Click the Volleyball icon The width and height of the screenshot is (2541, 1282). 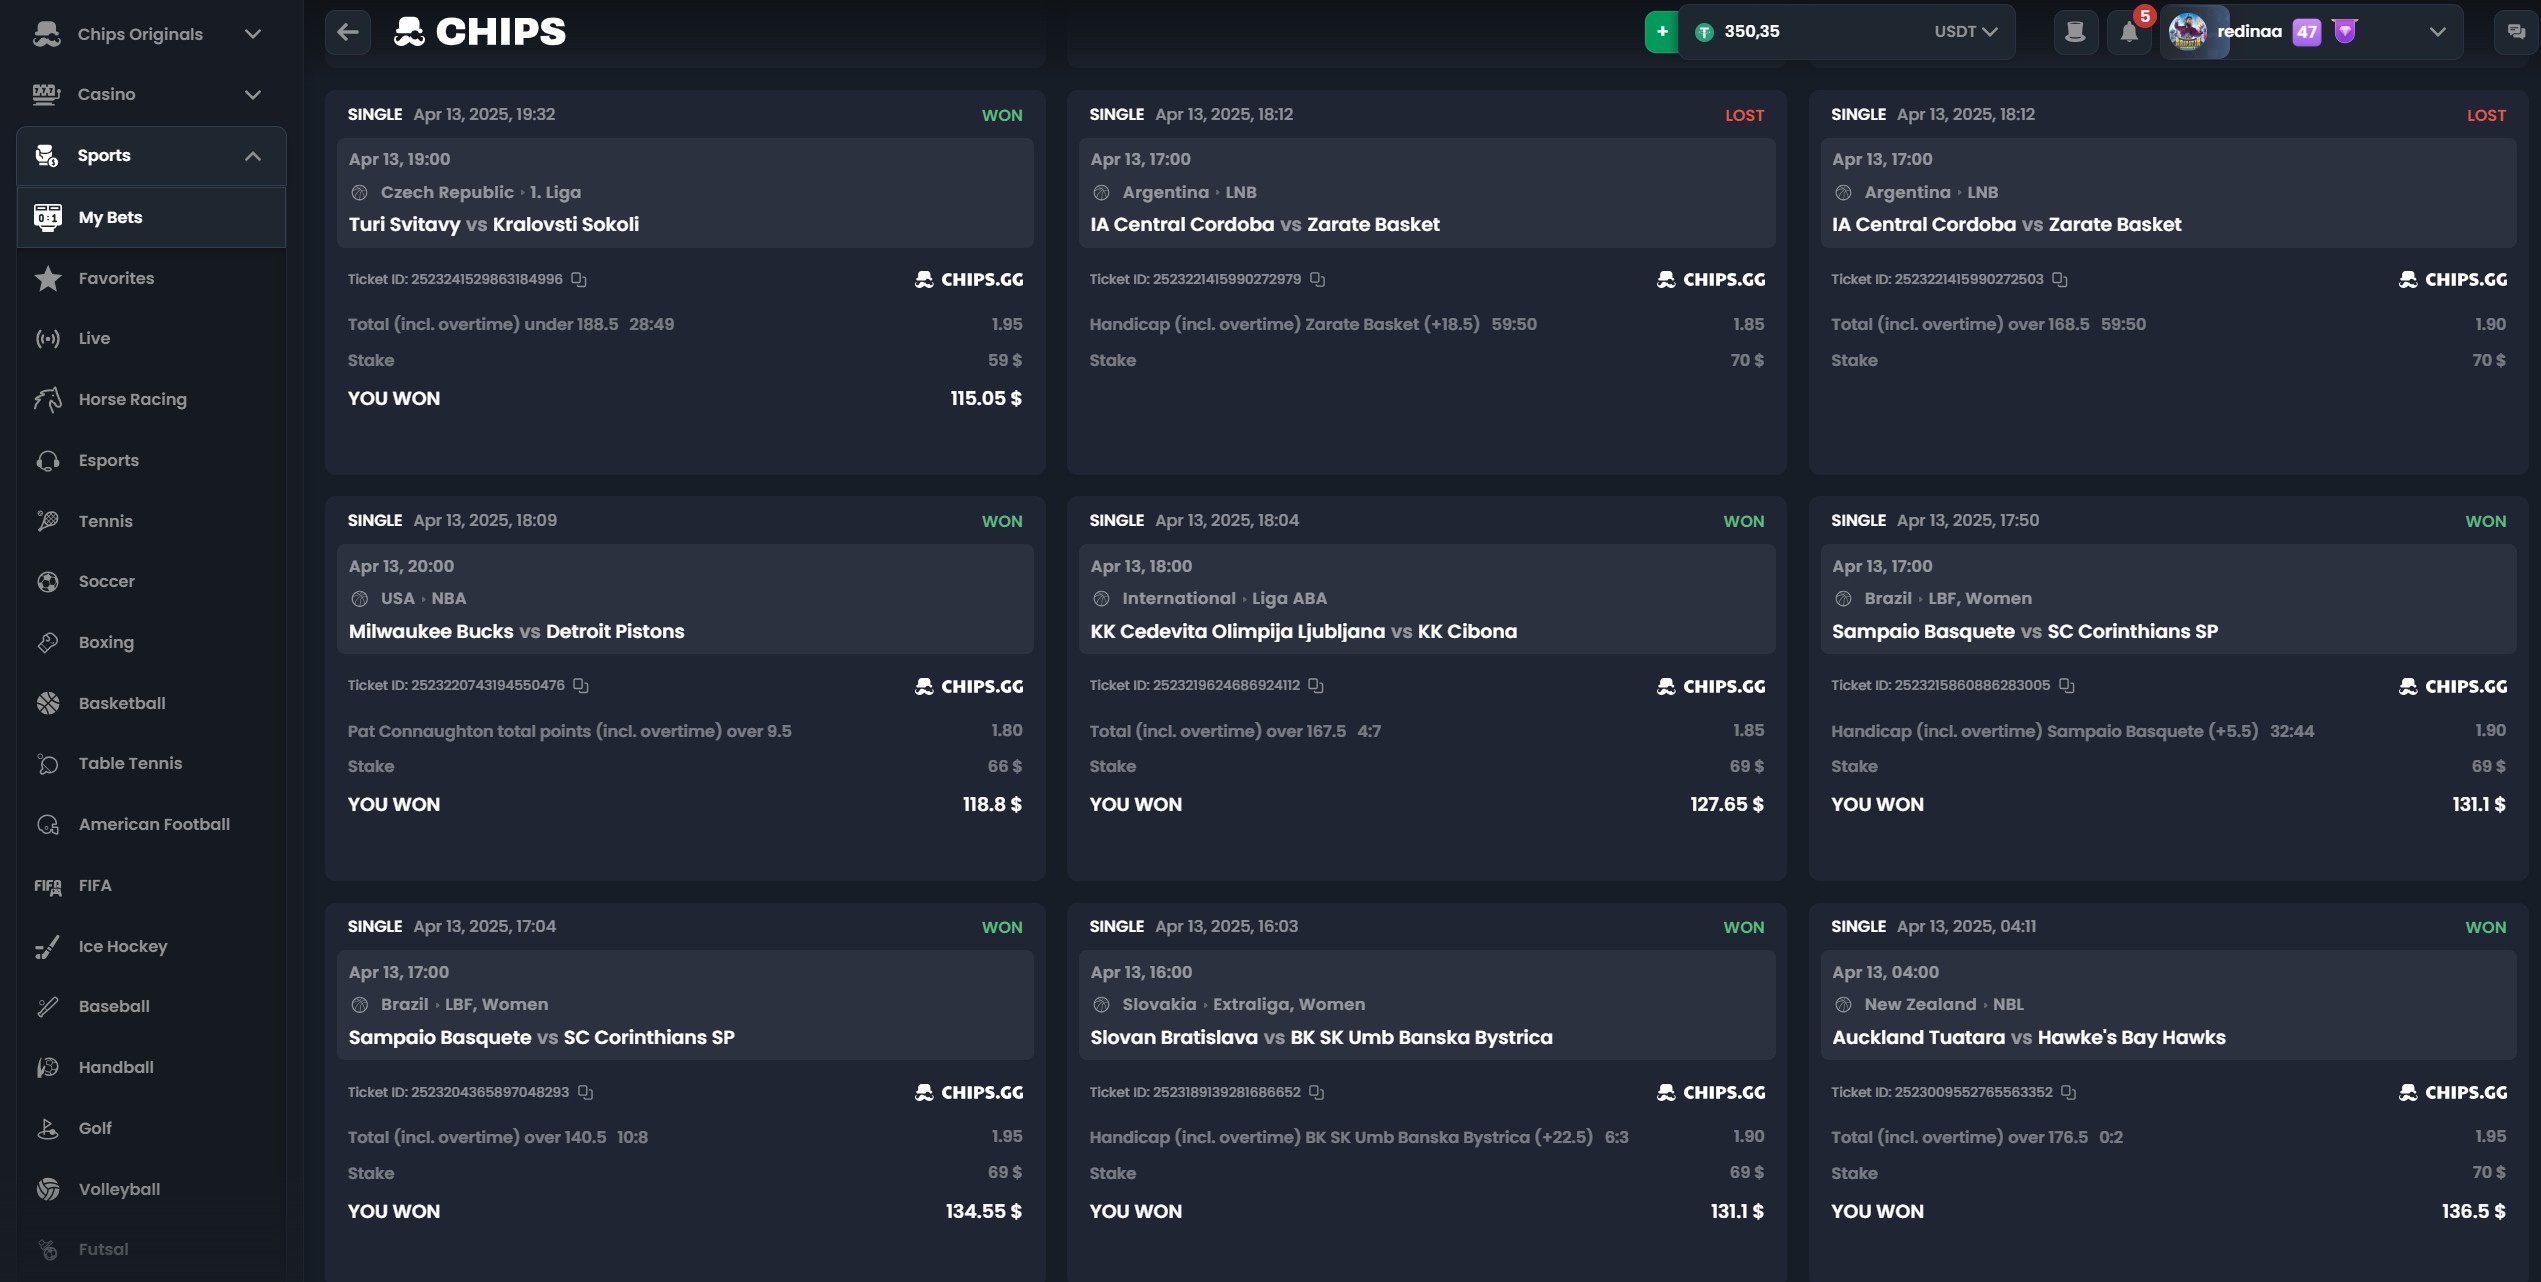click(x=48, y=1189)
